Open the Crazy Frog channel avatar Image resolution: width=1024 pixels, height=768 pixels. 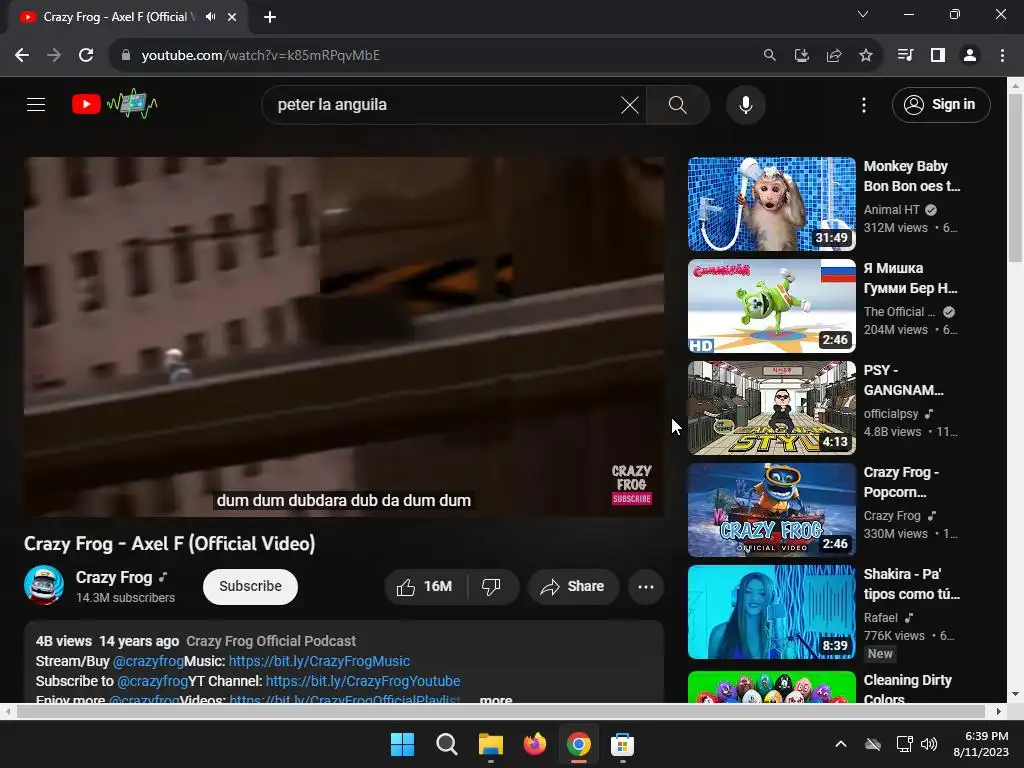point(44,585)
